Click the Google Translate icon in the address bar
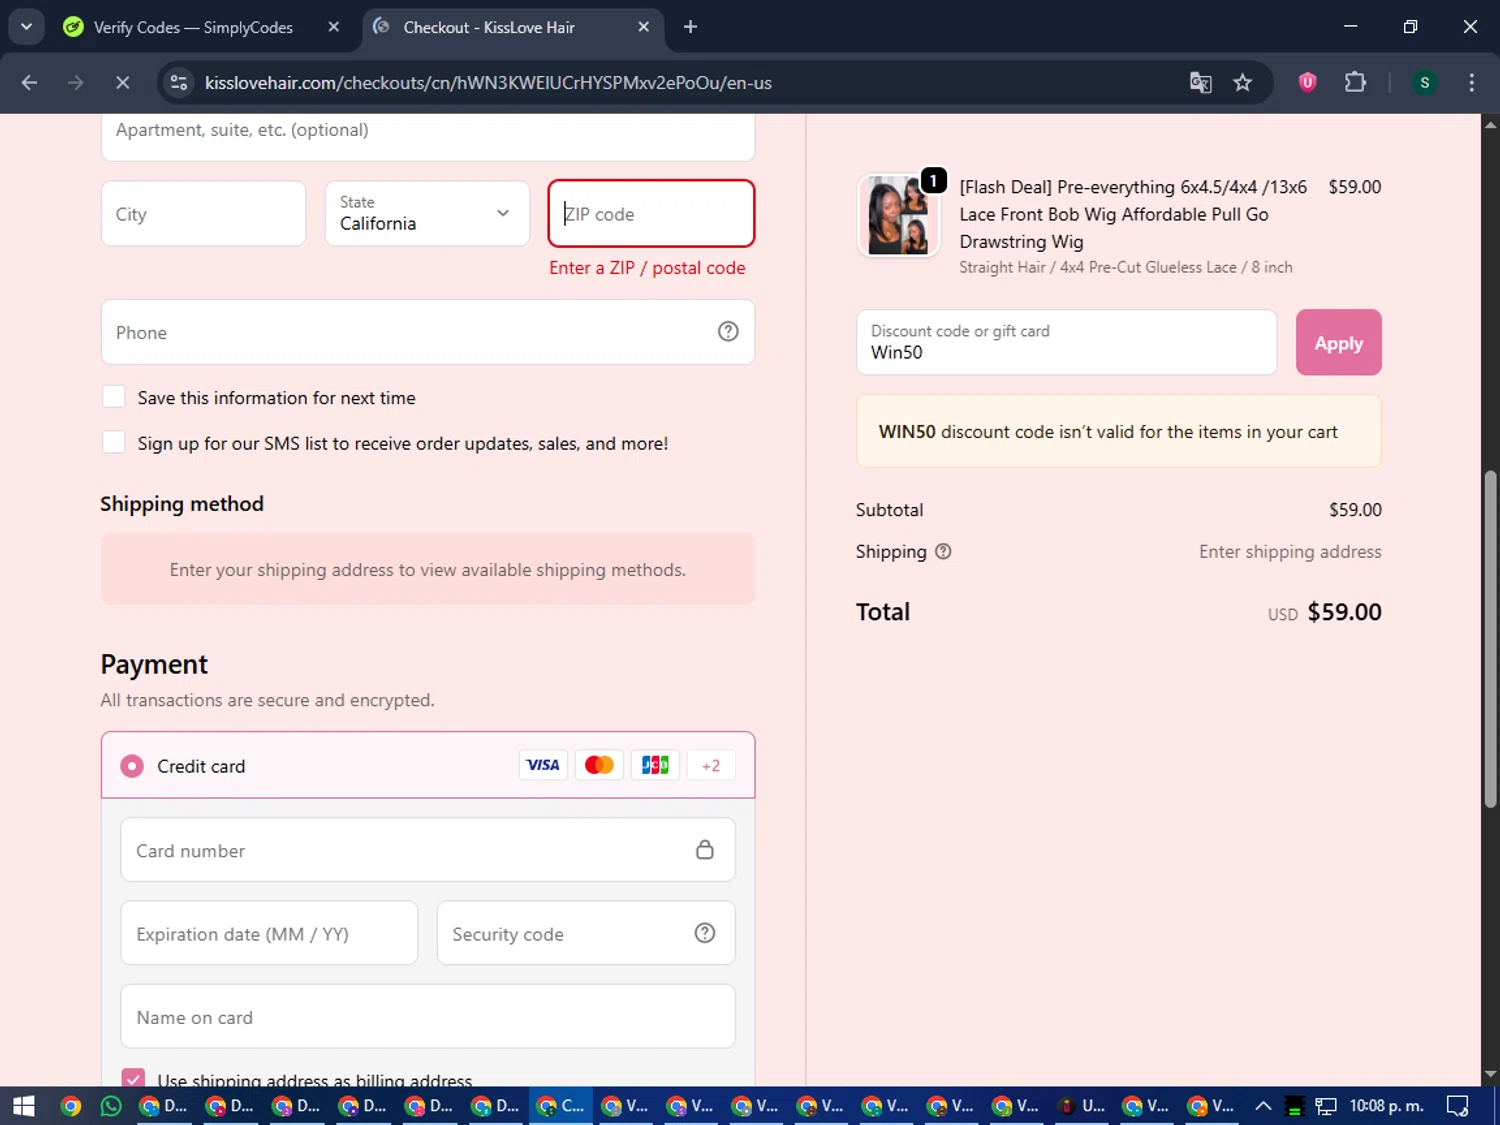The width and height of the screenshot is (1500, 1125). coord(1200,83)
